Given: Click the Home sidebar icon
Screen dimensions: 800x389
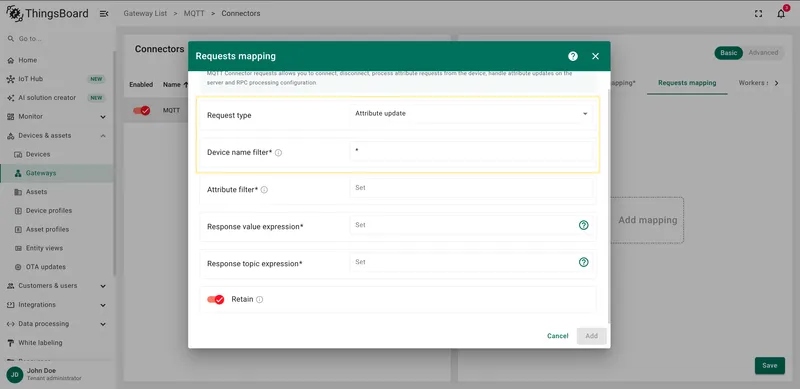Looking at the screenshot, I should click(x=11, y=60).
